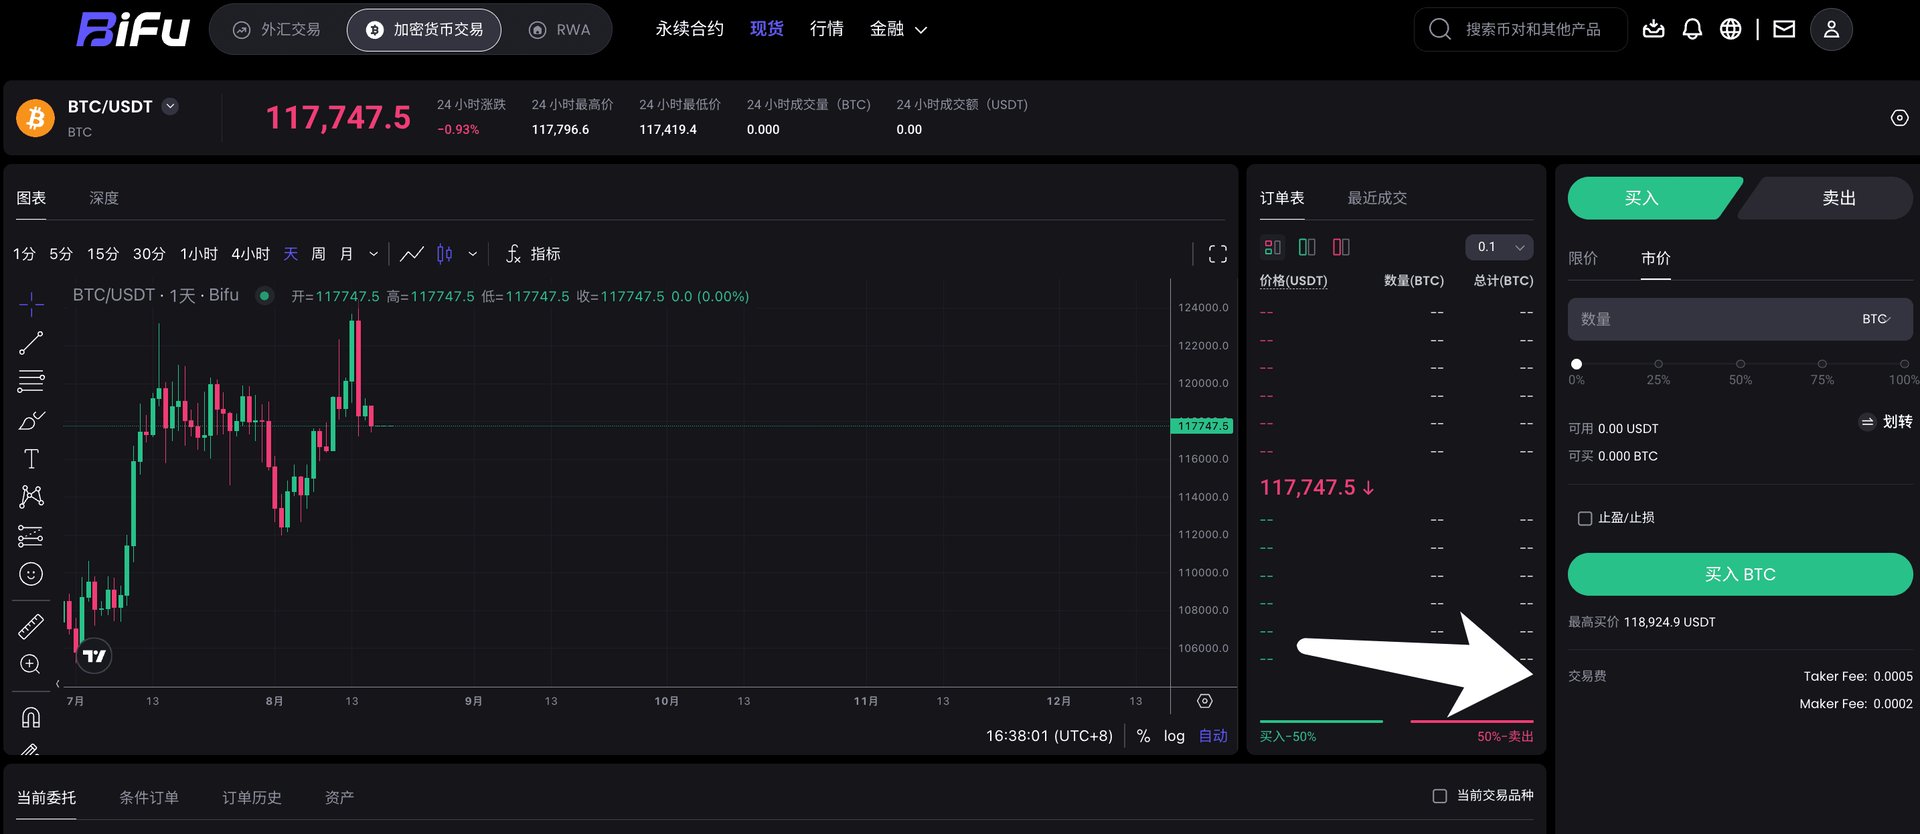Open the 永续合约 menu
This screenshot has height=834, width=1920.
[x=689, y=29]
